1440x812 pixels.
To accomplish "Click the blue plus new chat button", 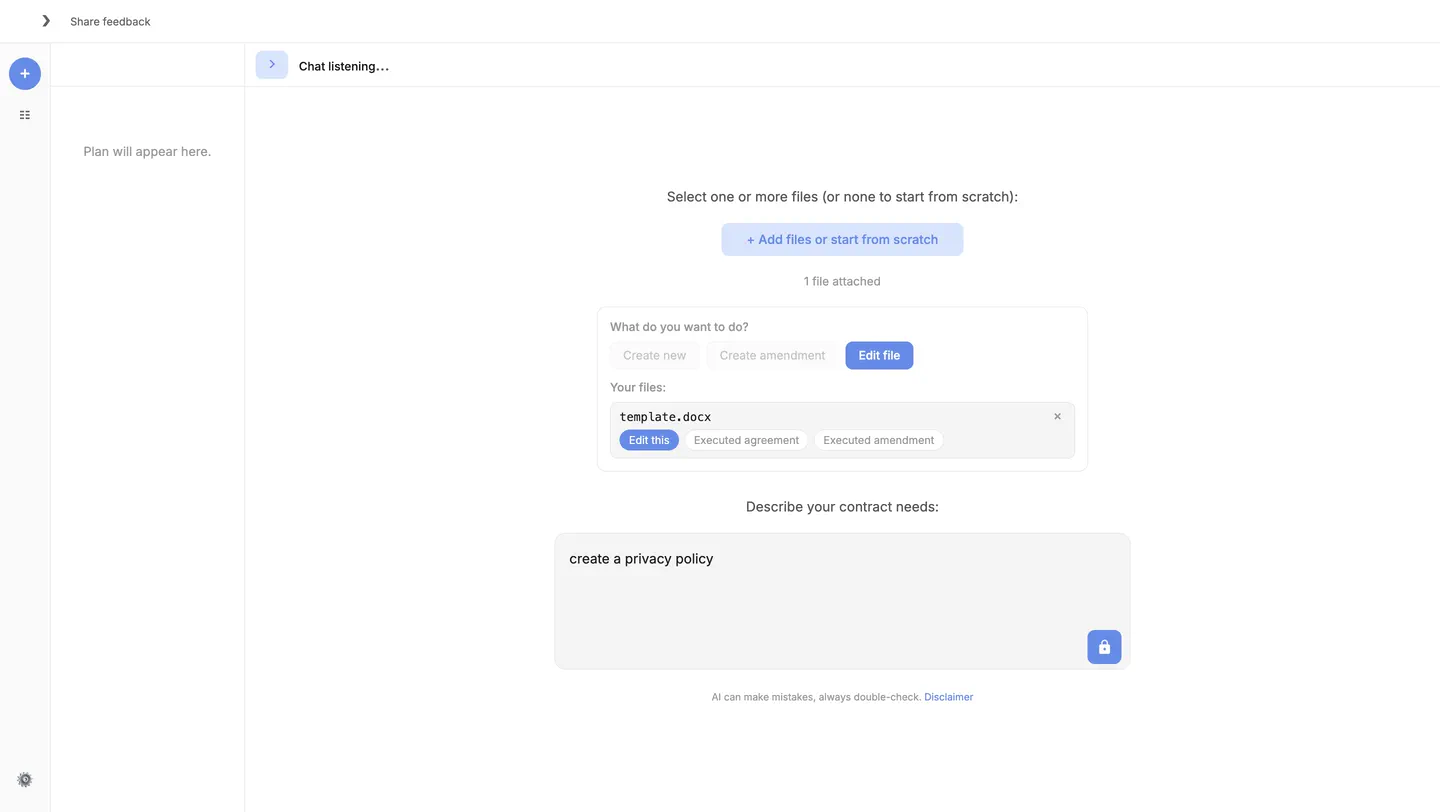I will click(25, 73).
